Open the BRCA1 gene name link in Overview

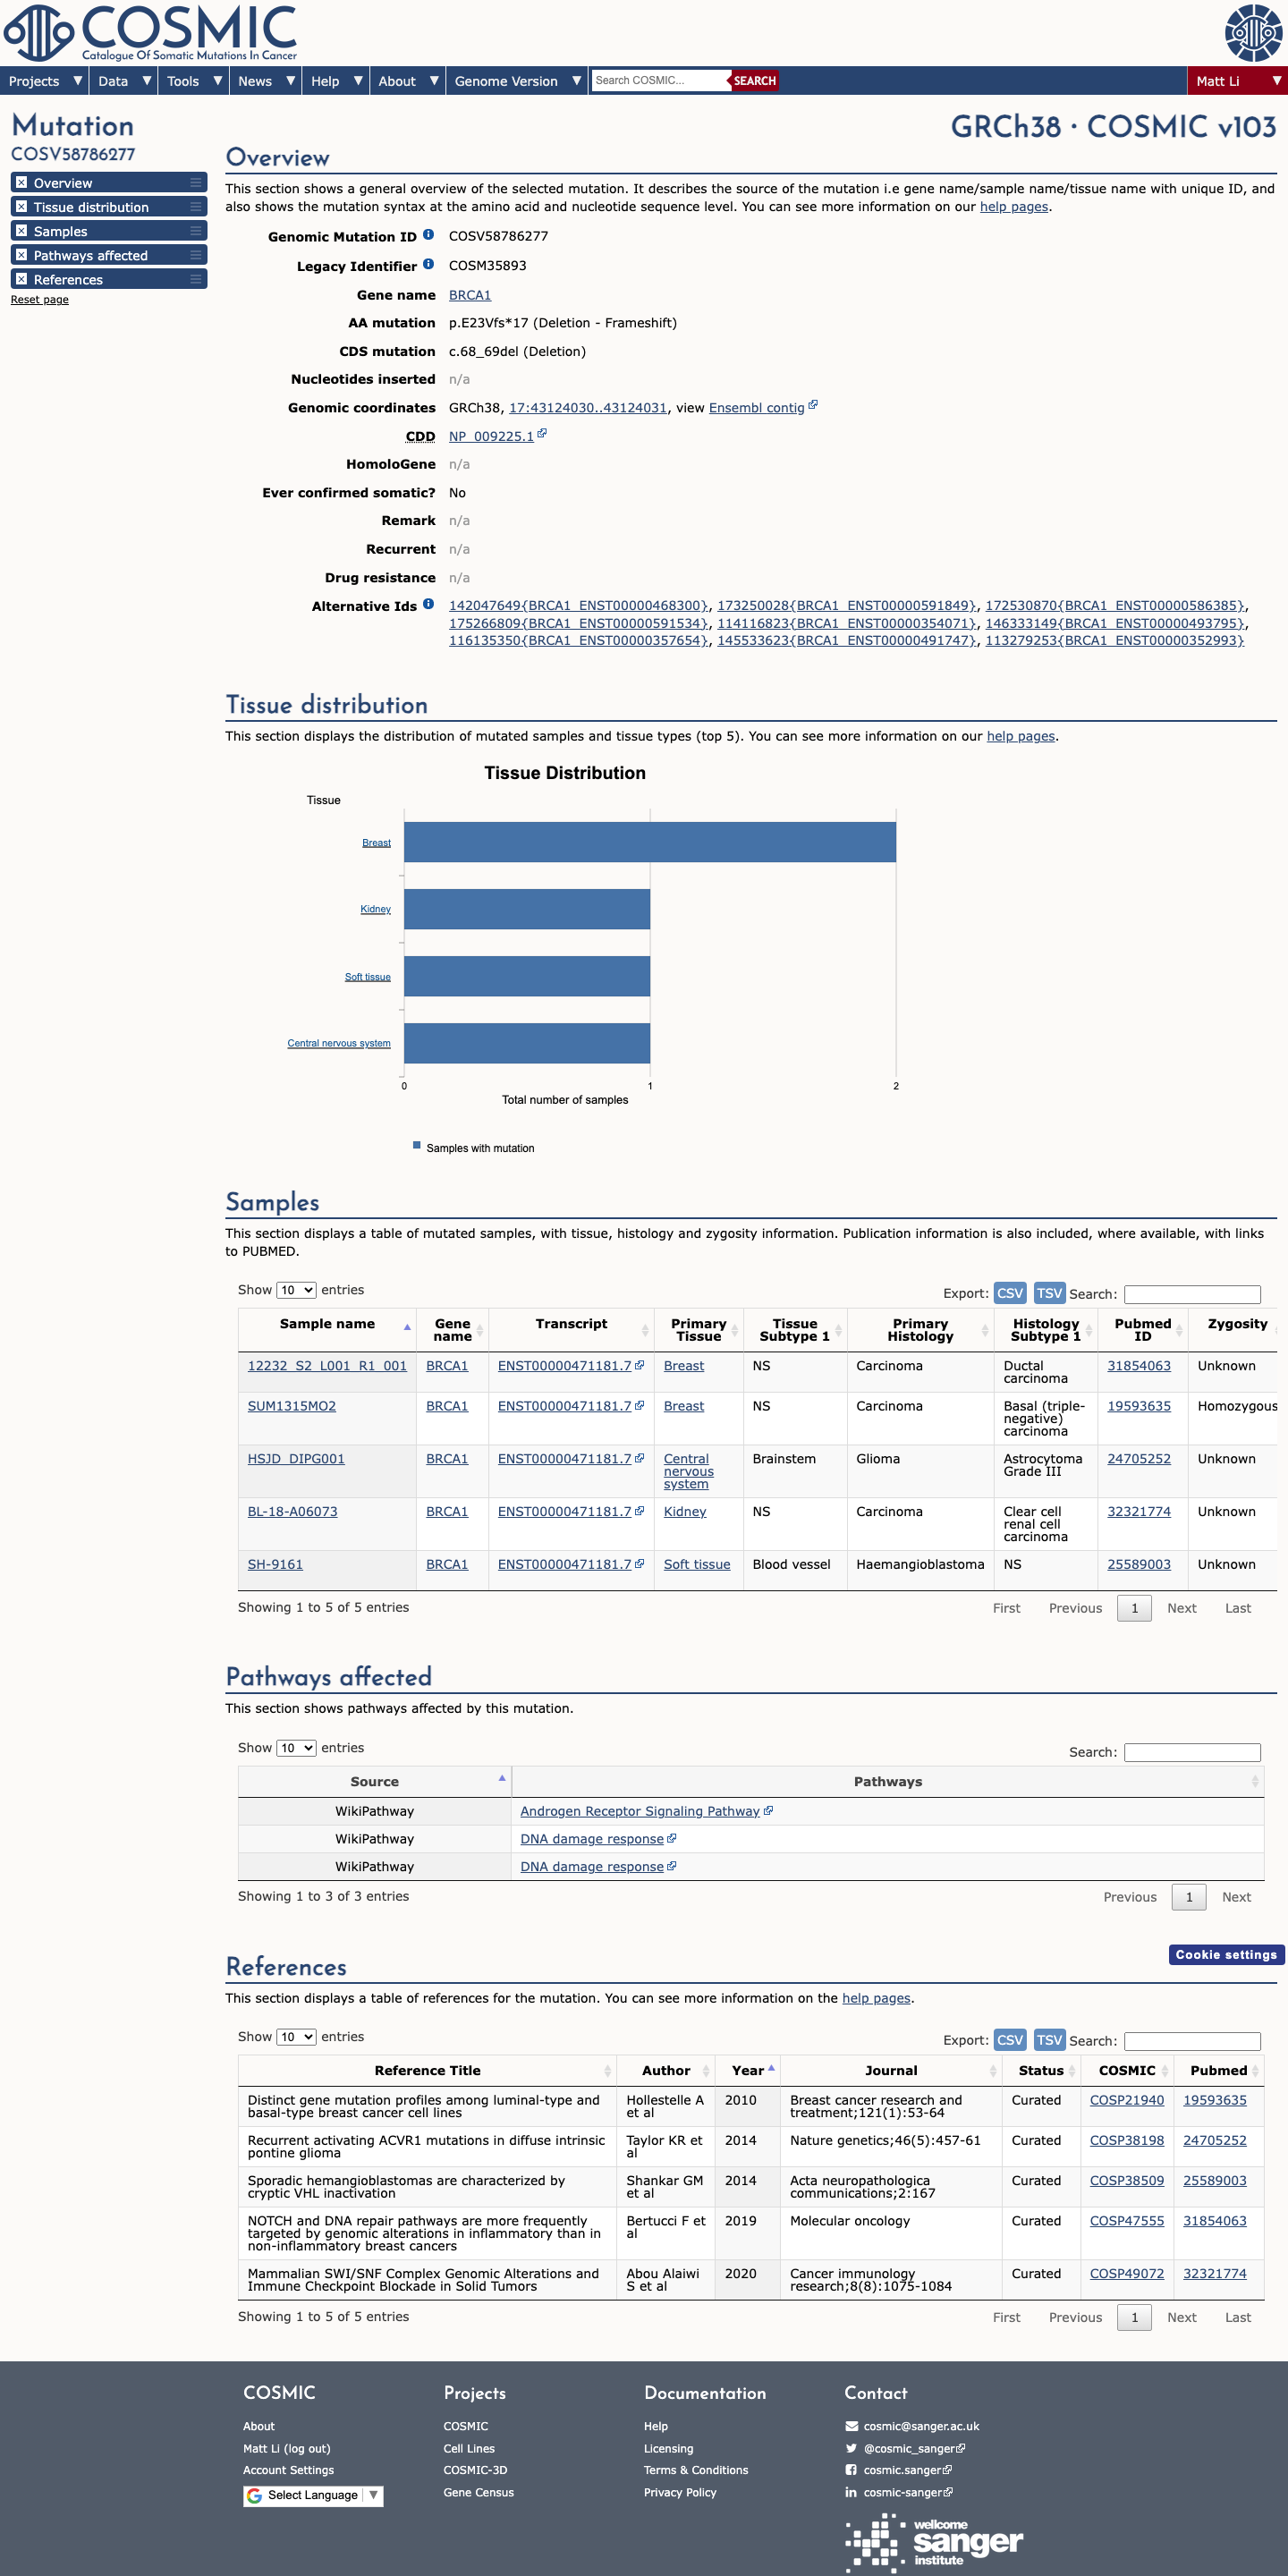pyautogui.click(x=470, y=295)
